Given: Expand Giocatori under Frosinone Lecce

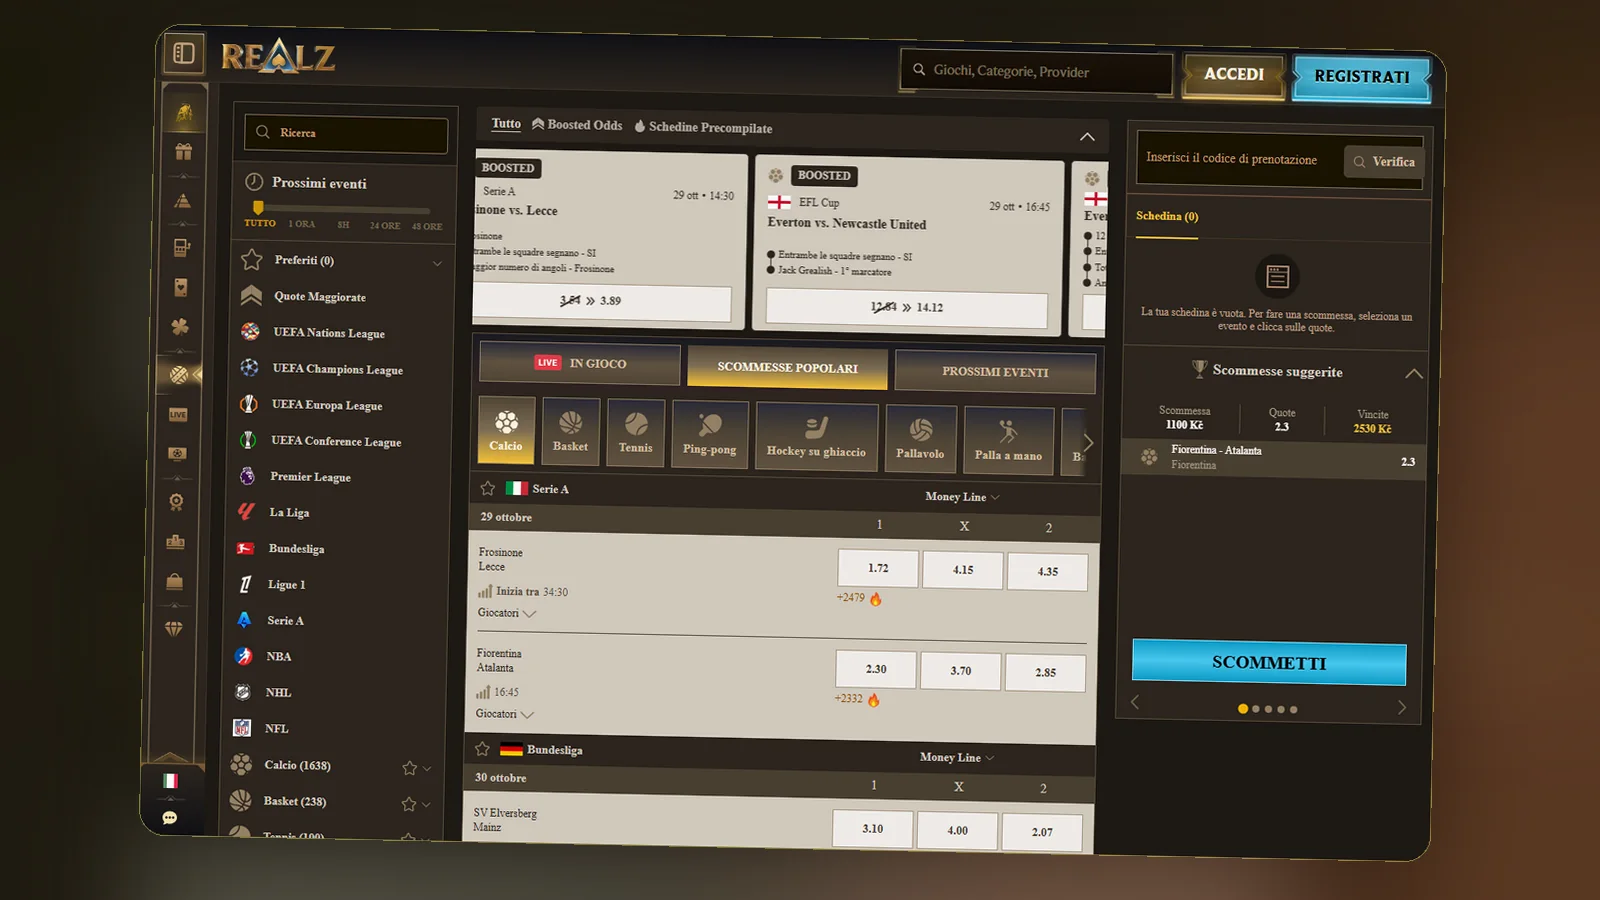Looking at the screenshot, I should [506, 613].
